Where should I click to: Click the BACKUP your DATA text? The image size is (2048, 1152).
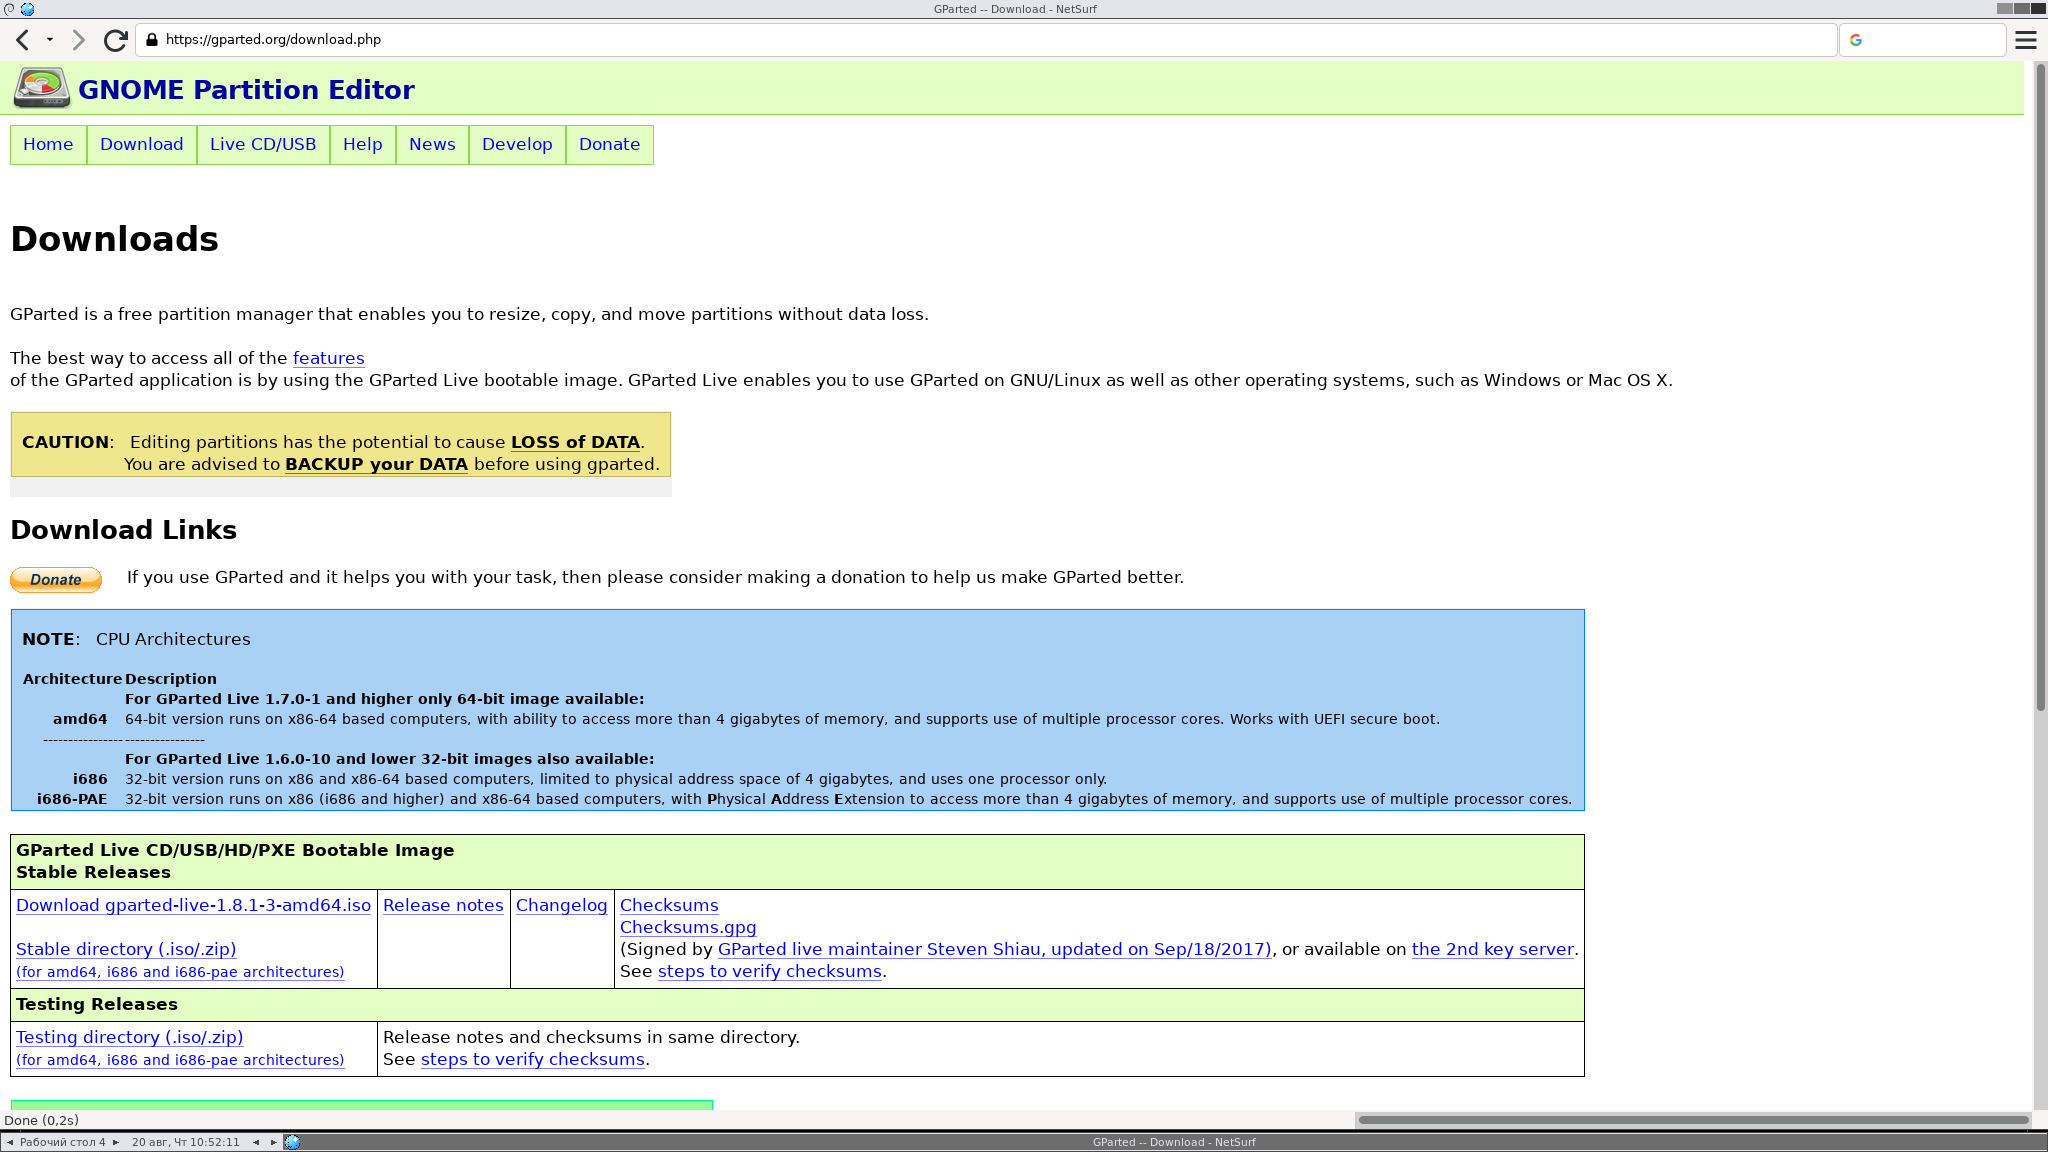376,464
